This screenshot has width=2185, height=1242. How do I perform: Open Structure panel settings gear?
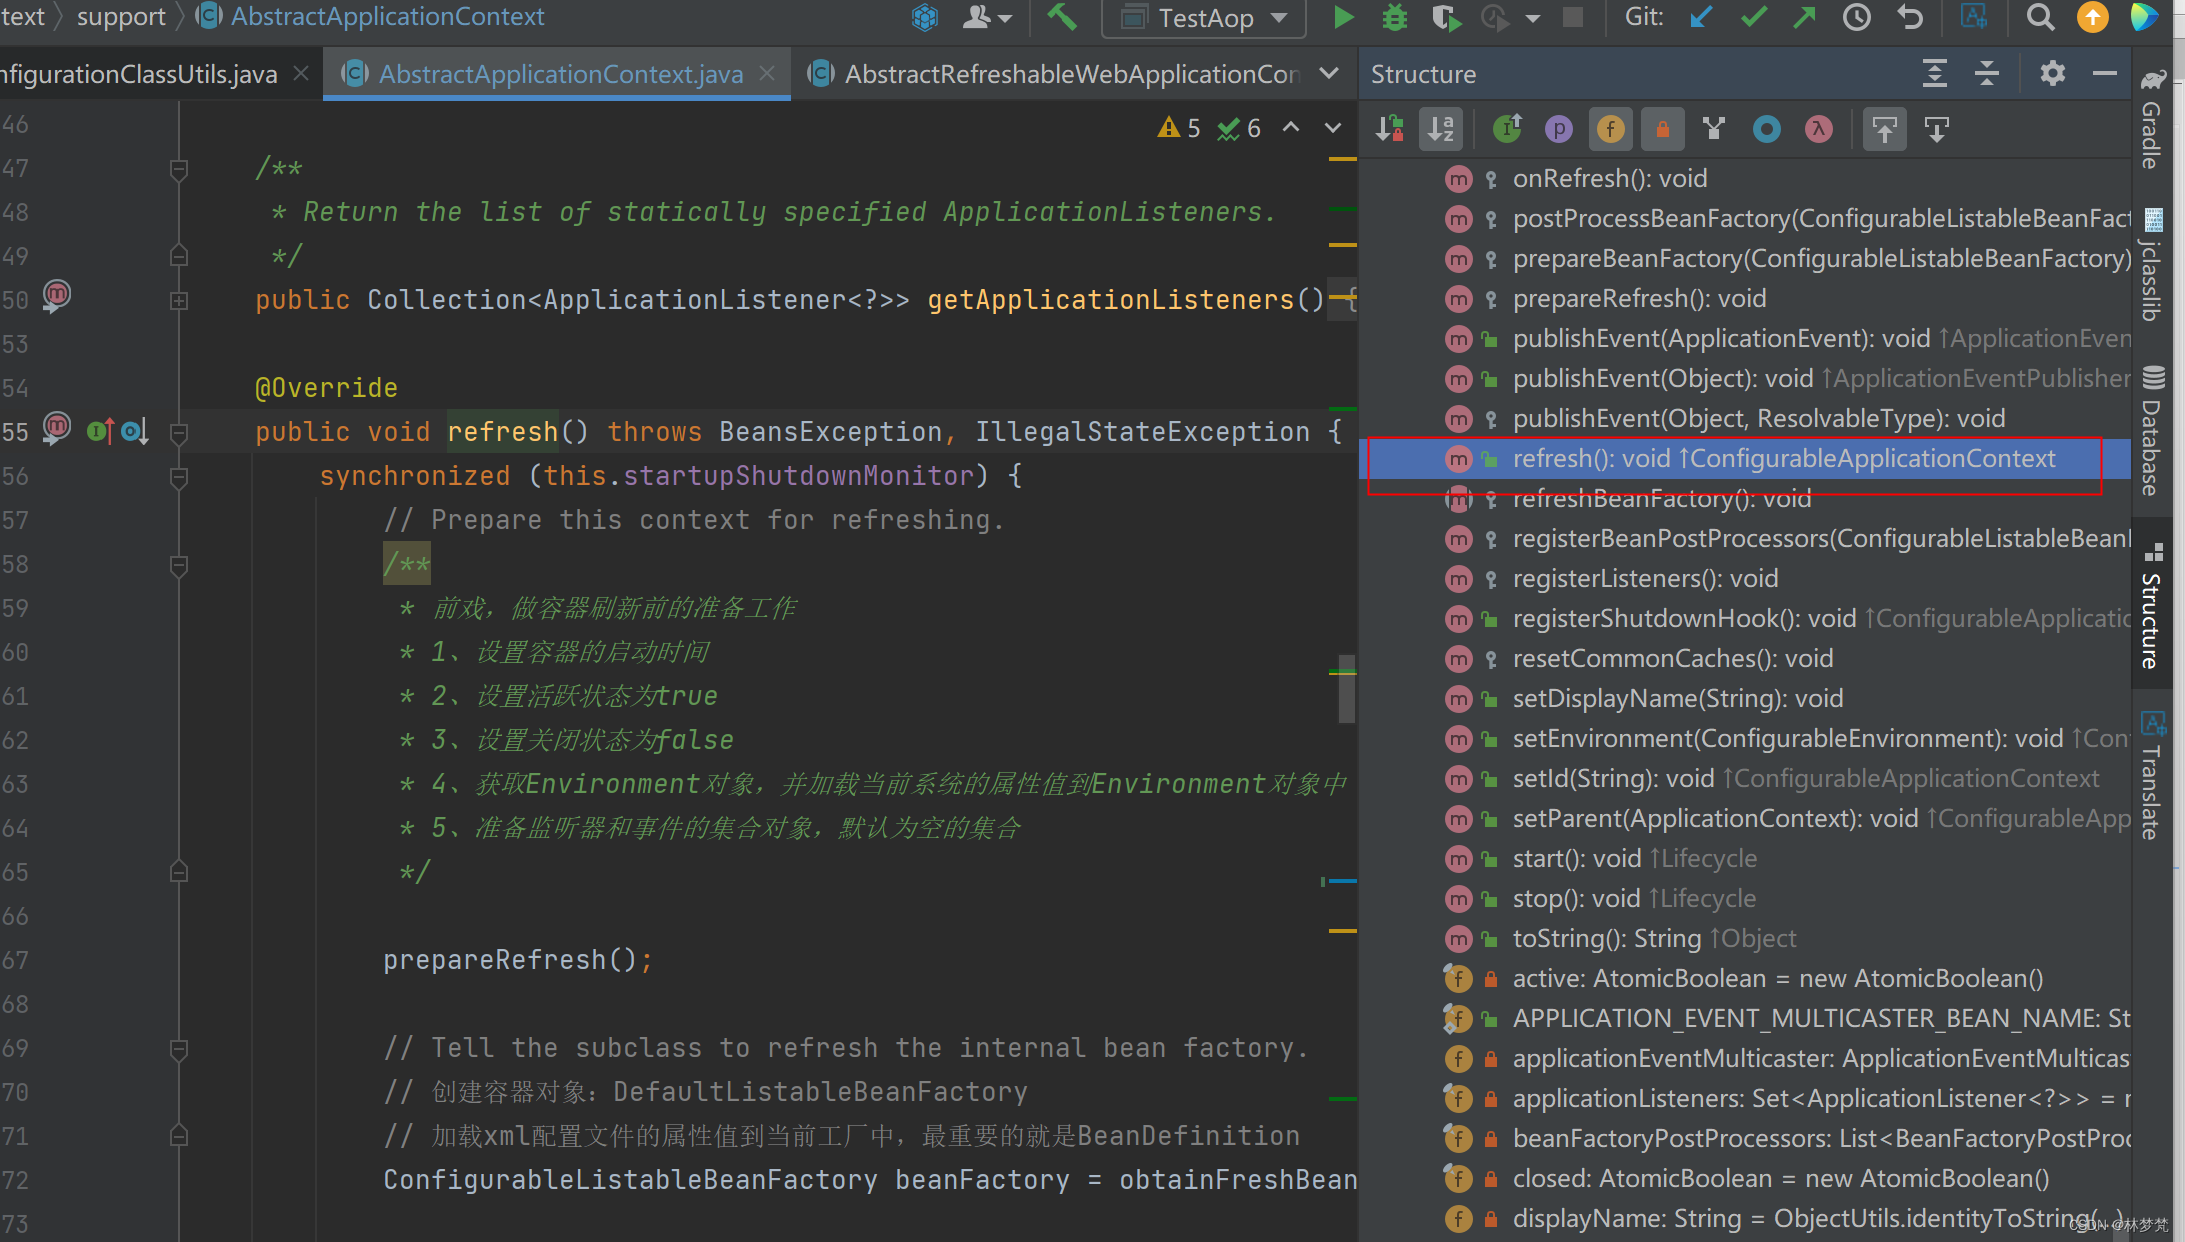(x=2052, y=74)
